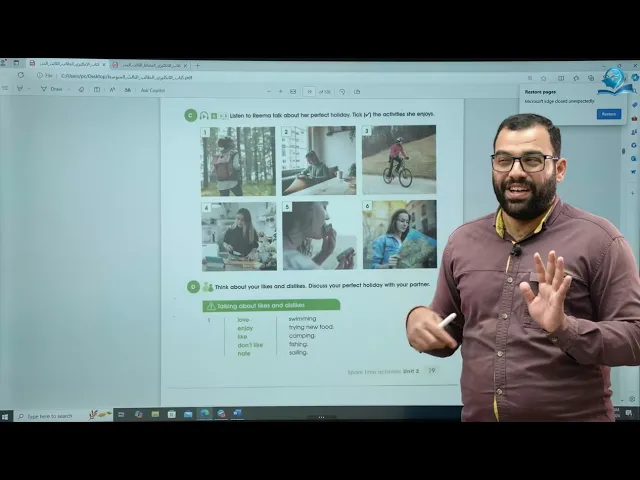Open Task View on the taskbar

121,415
